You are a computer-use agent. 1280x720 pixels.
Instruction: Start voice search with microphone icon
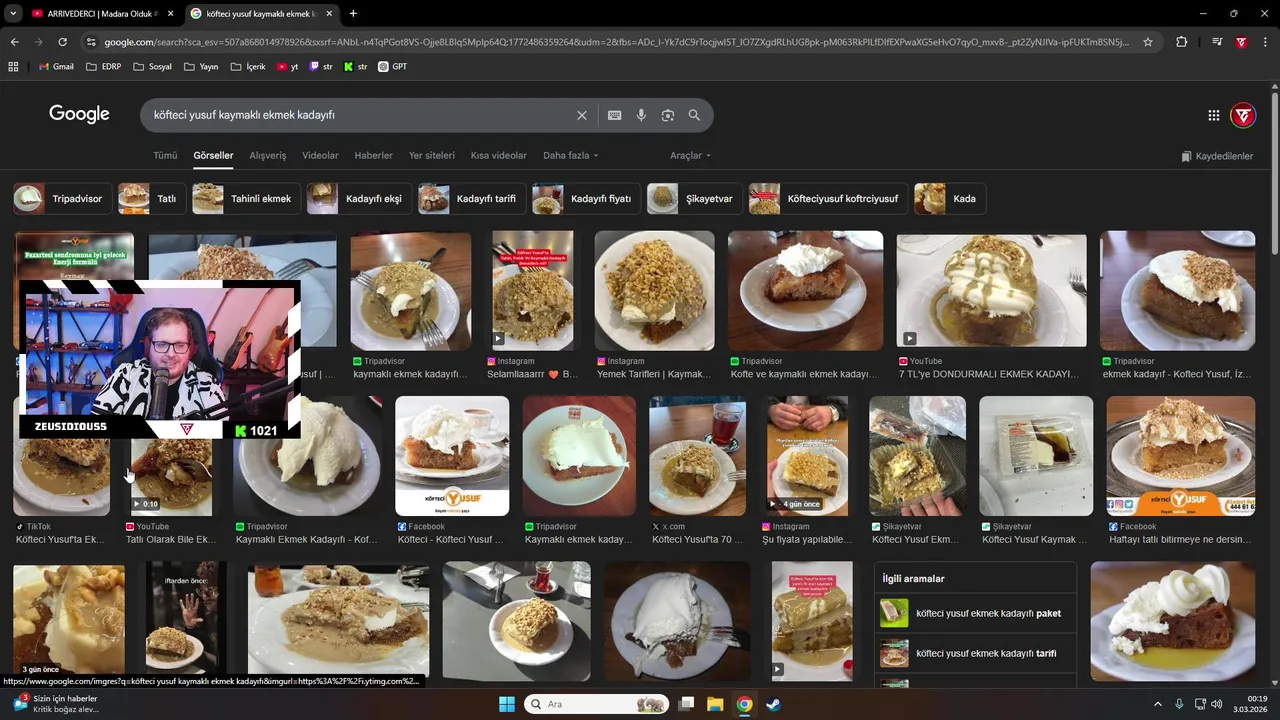point(641,115)
